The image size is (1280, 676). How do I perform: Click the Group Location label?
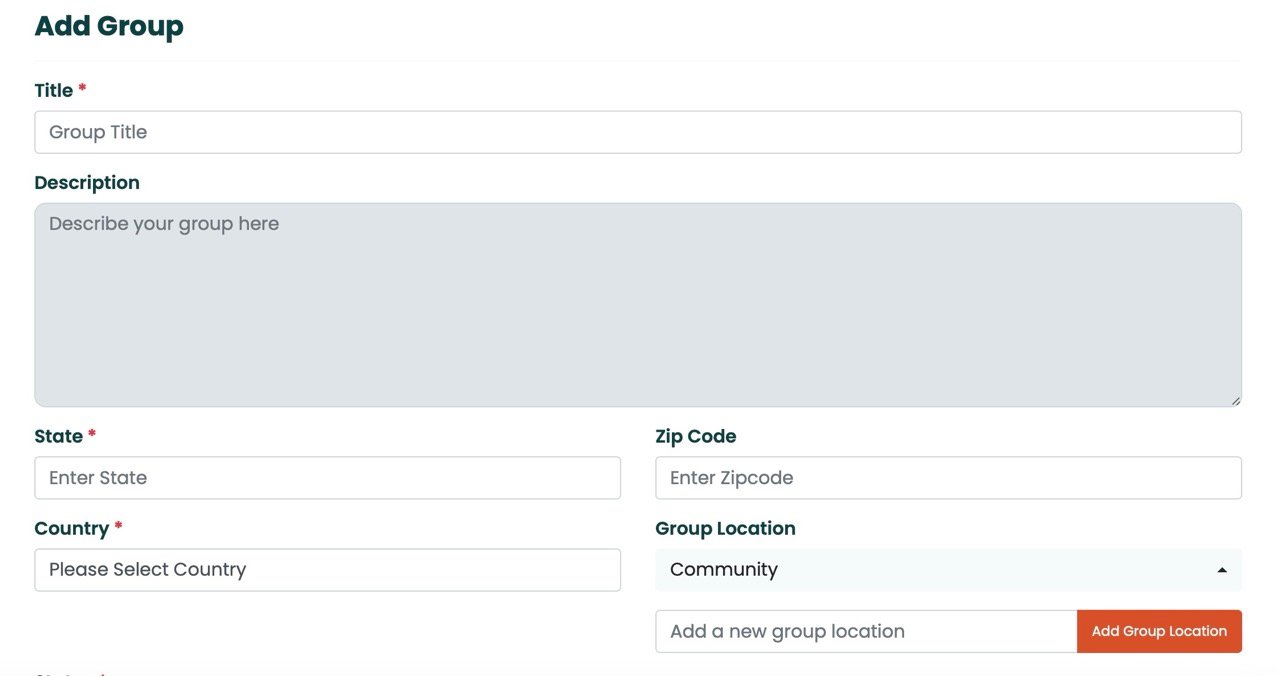point(725,529)
